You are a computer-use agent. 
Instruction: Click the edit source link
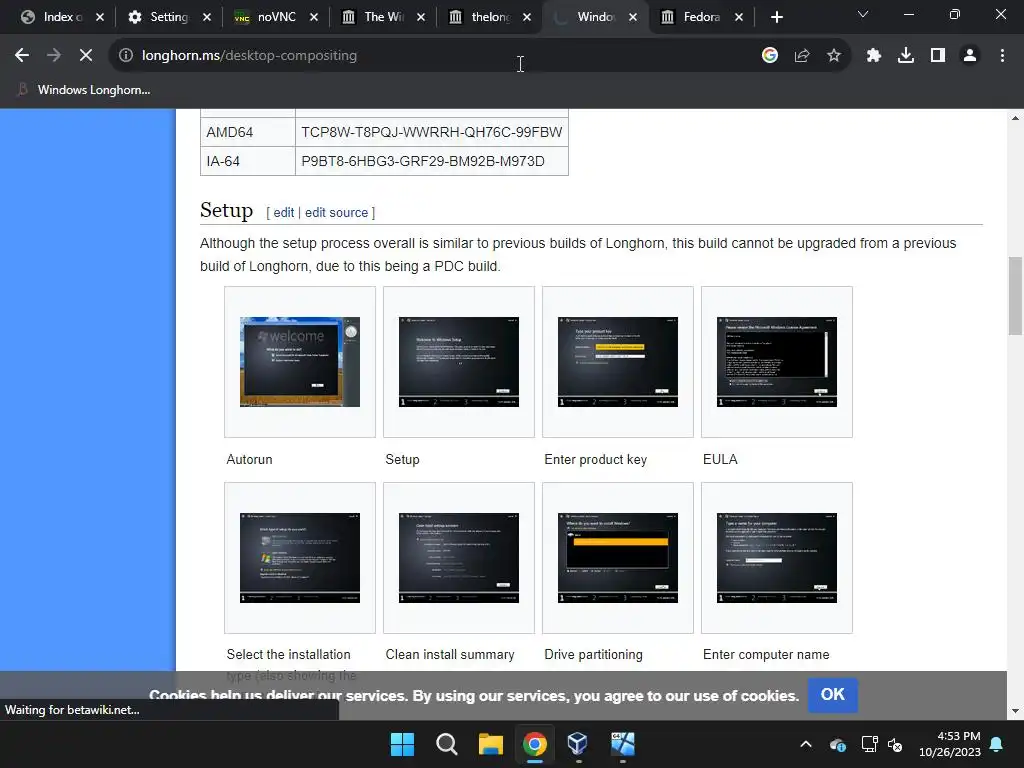[x=336, y=212]
